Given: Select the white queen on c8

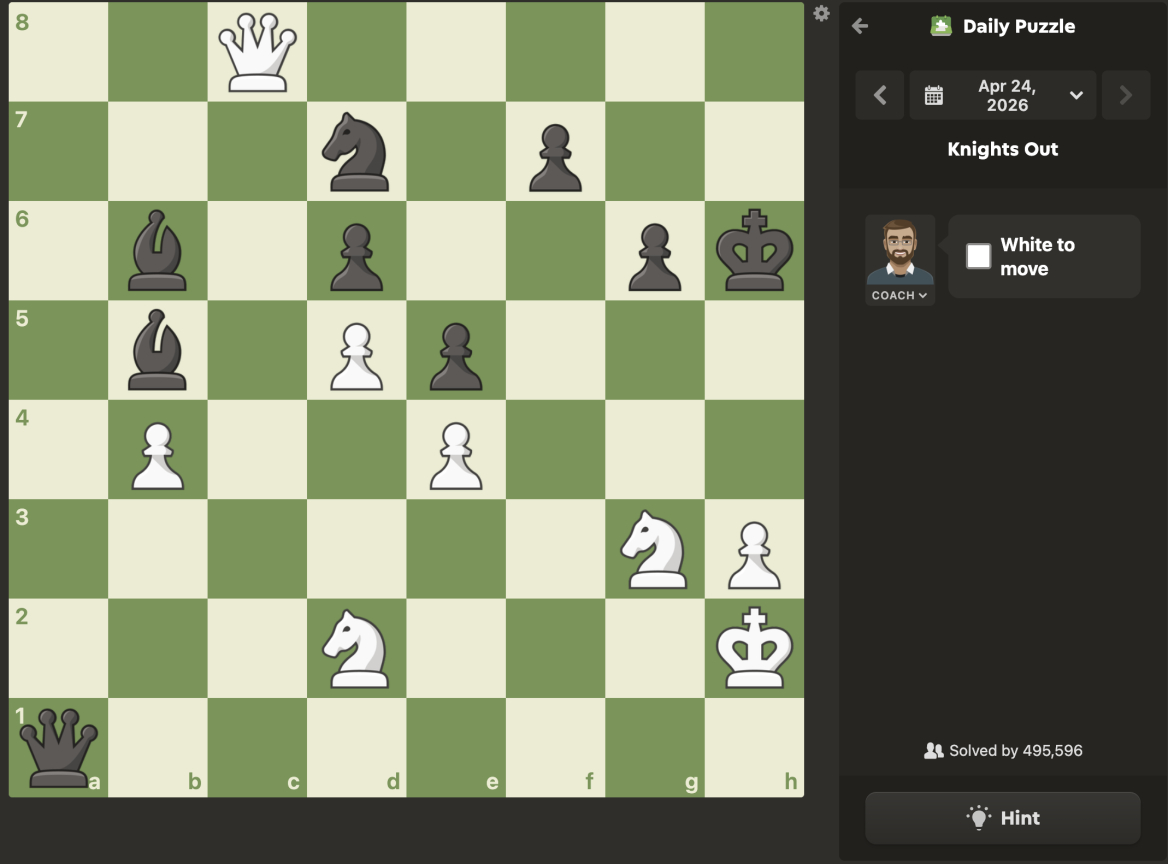Looking at the screenshot, I should pyautogui.click(x=257, y=52).
